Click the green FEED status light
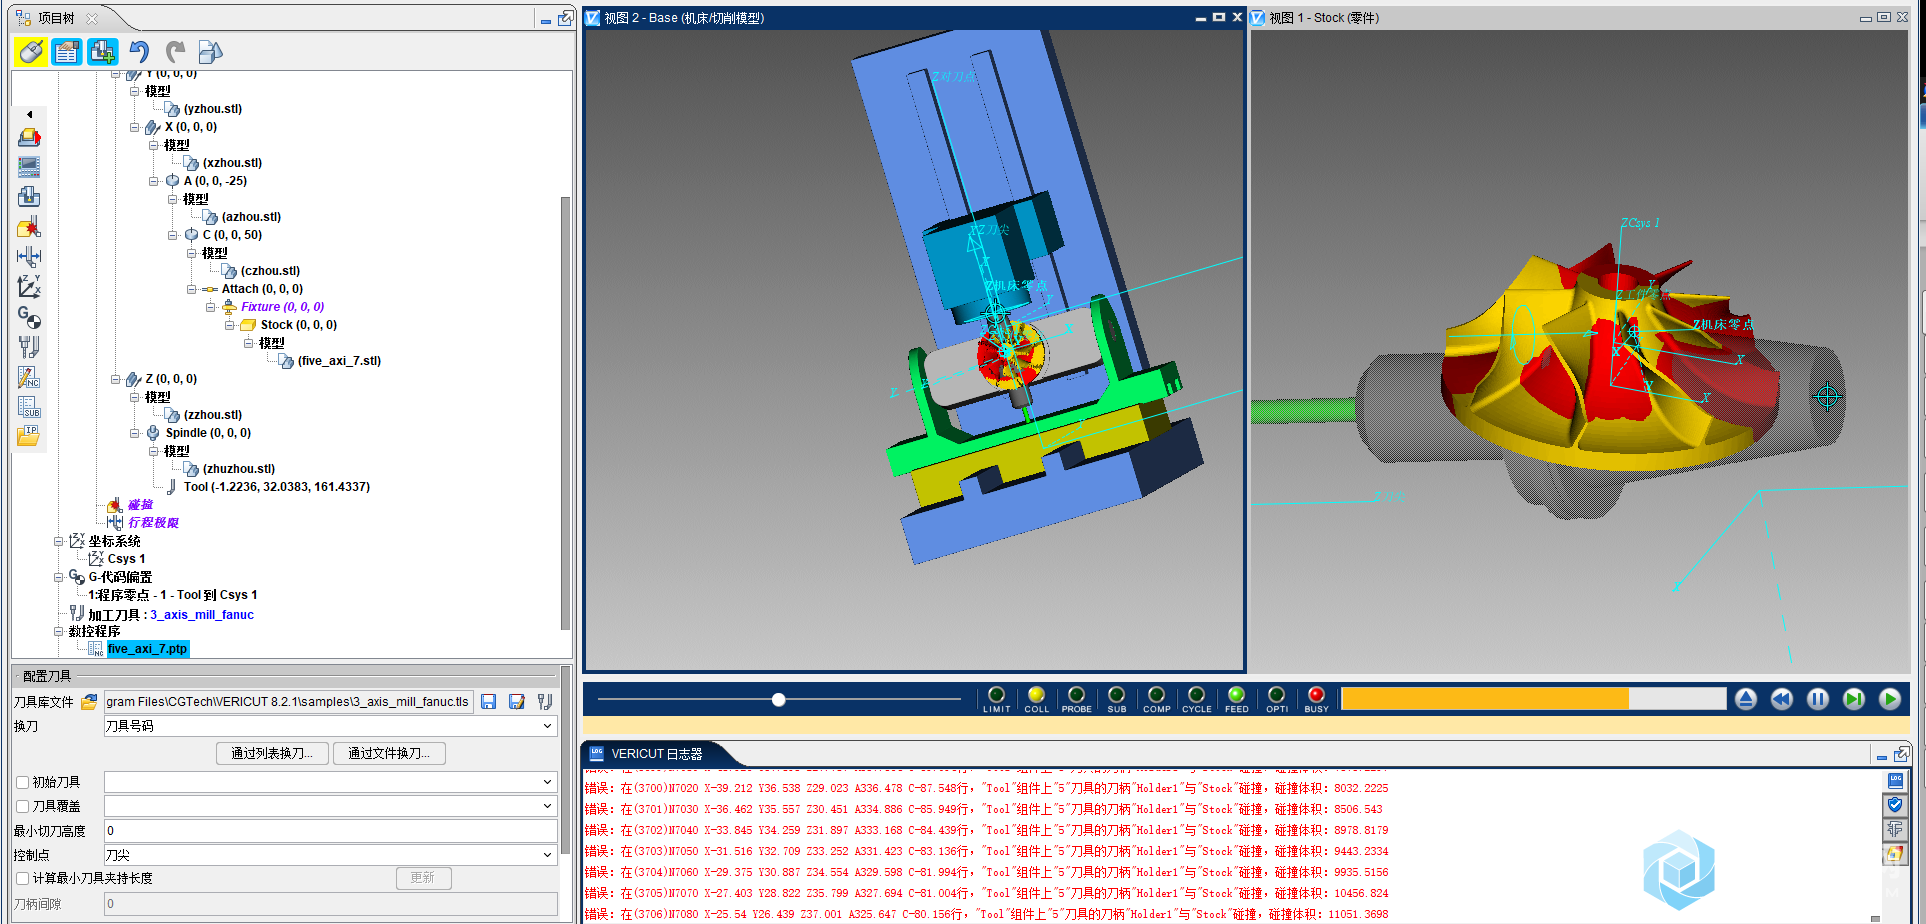The width and height of the screenshot is (1926, 924). click(1236, 695)
